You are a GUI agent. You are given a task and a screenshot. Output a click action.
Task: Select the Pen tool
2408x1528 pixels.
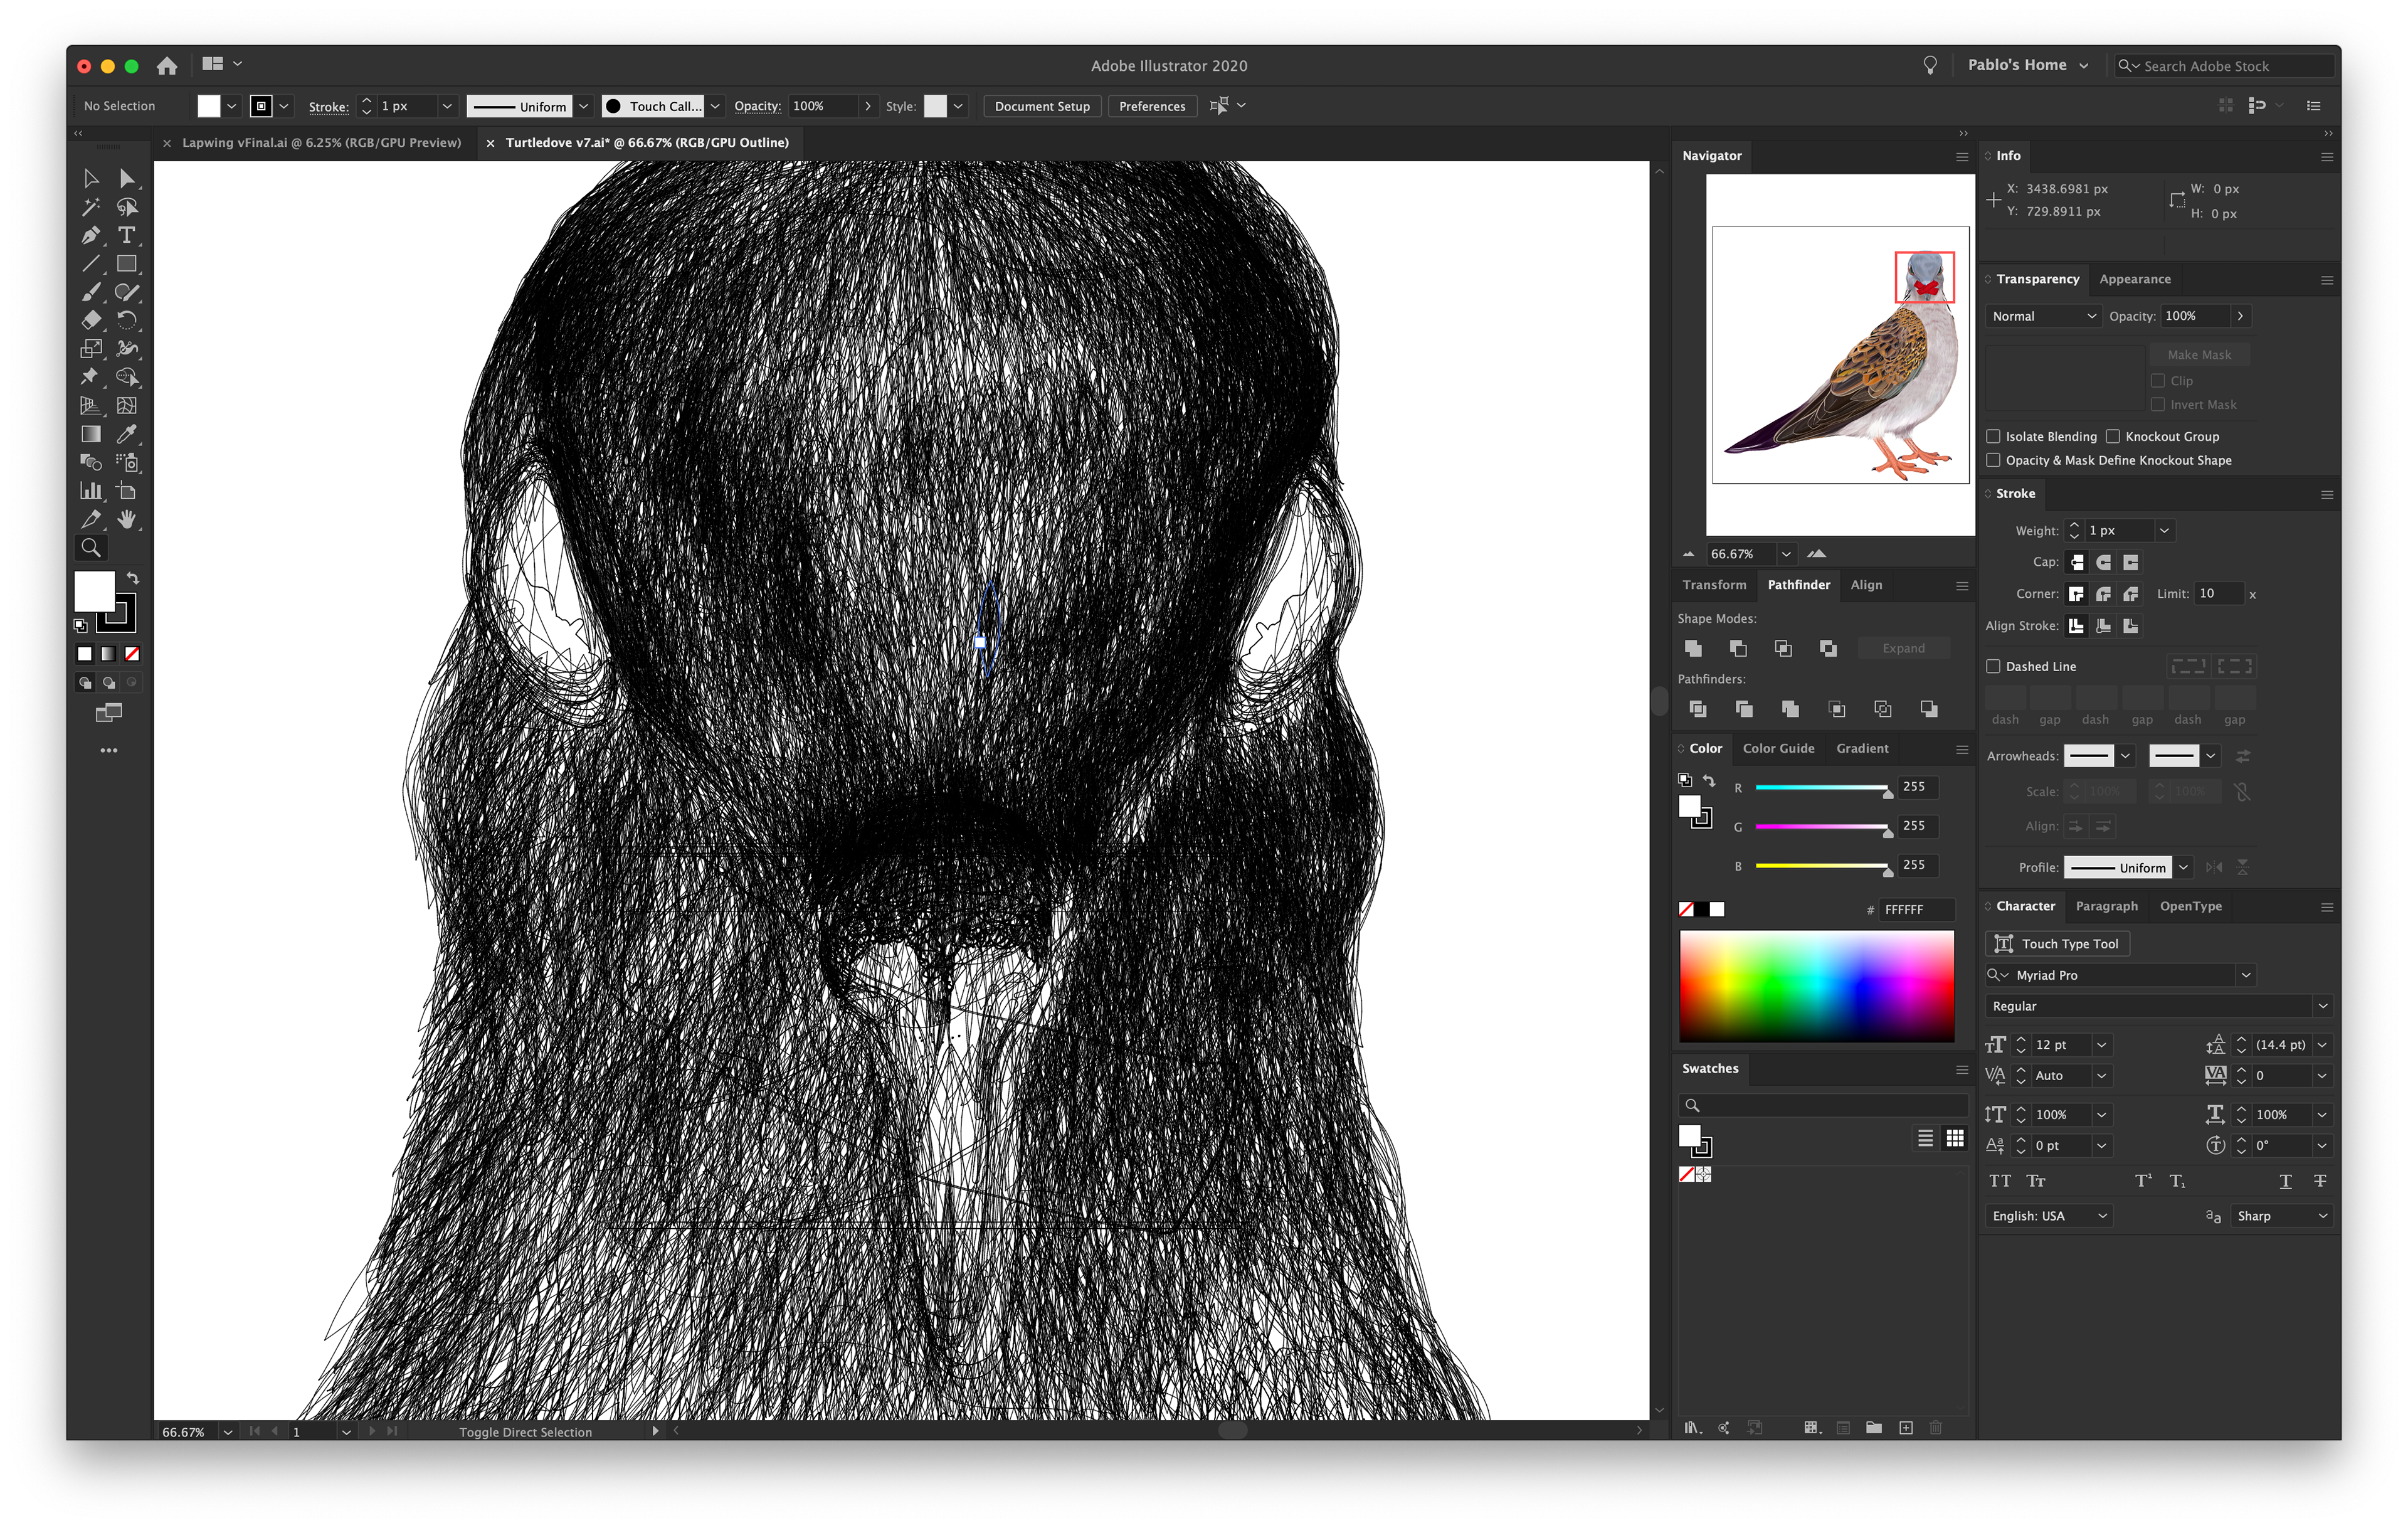[90, 236]
